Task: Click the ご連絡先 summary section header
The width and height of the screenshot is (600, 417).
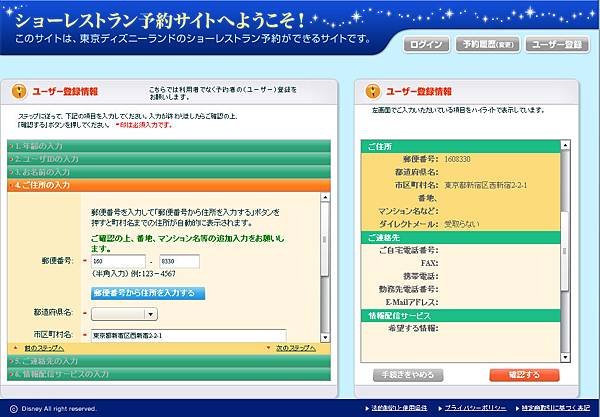Action: (x=461, y=238)
